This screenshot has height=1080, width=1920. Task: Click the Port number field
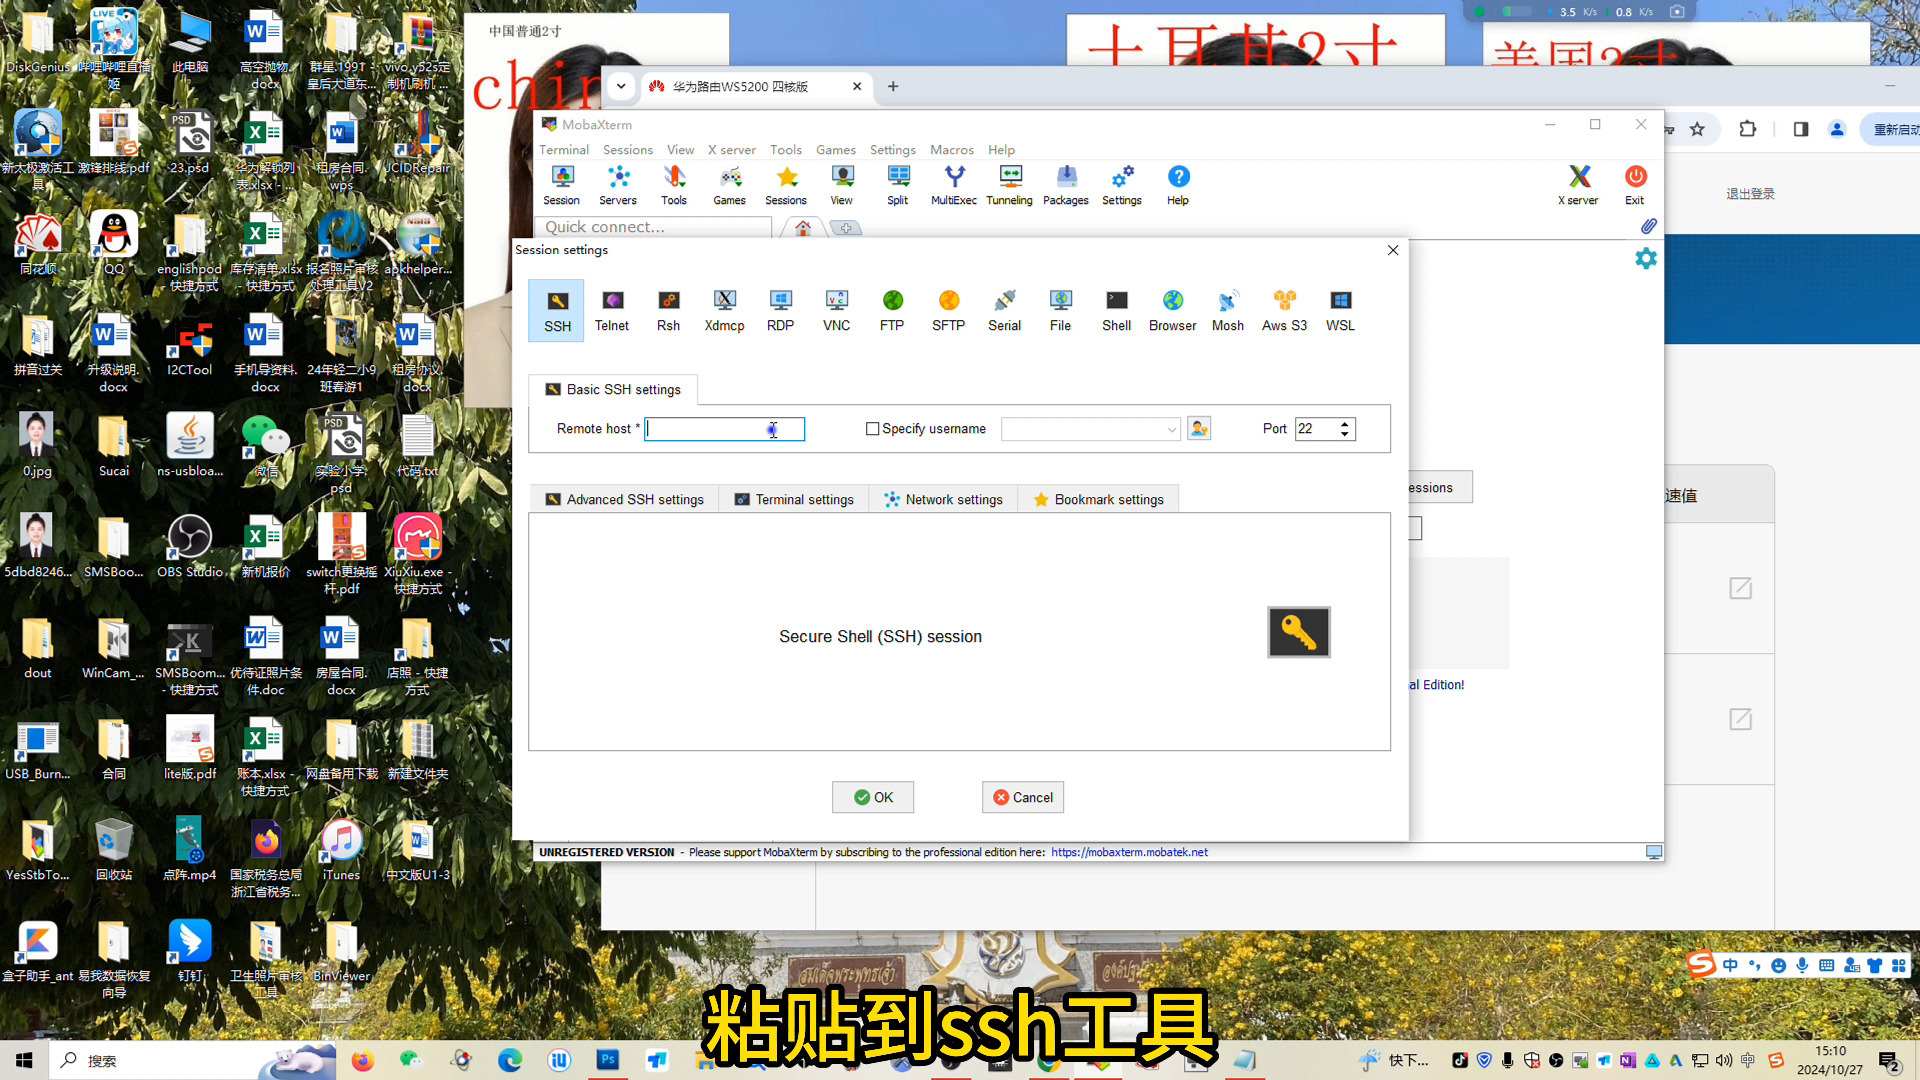point(1317,429)
